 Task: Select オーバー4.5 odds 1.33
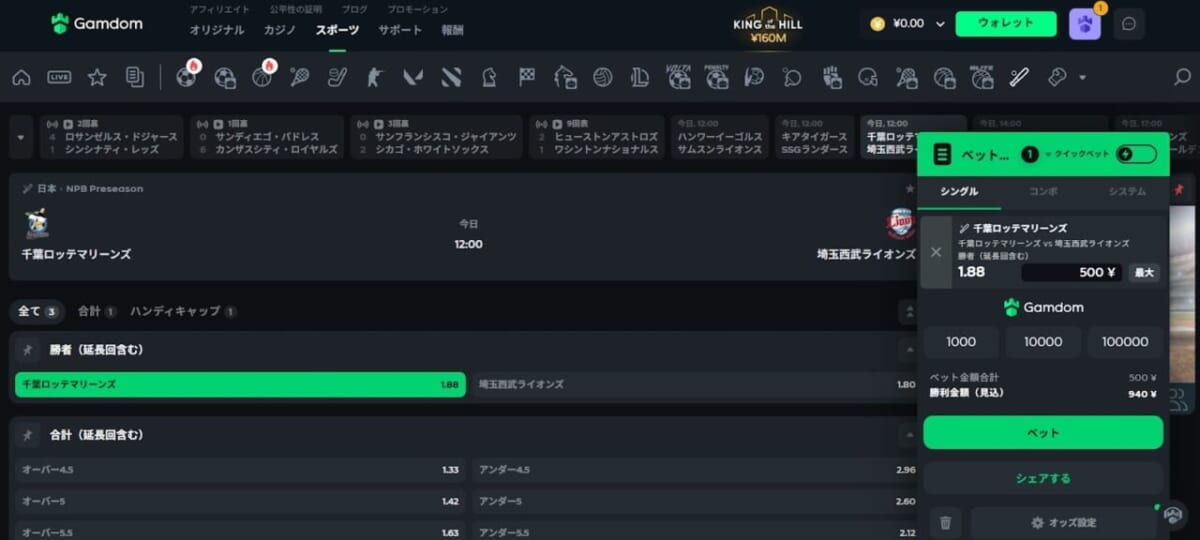coord(240,469)
